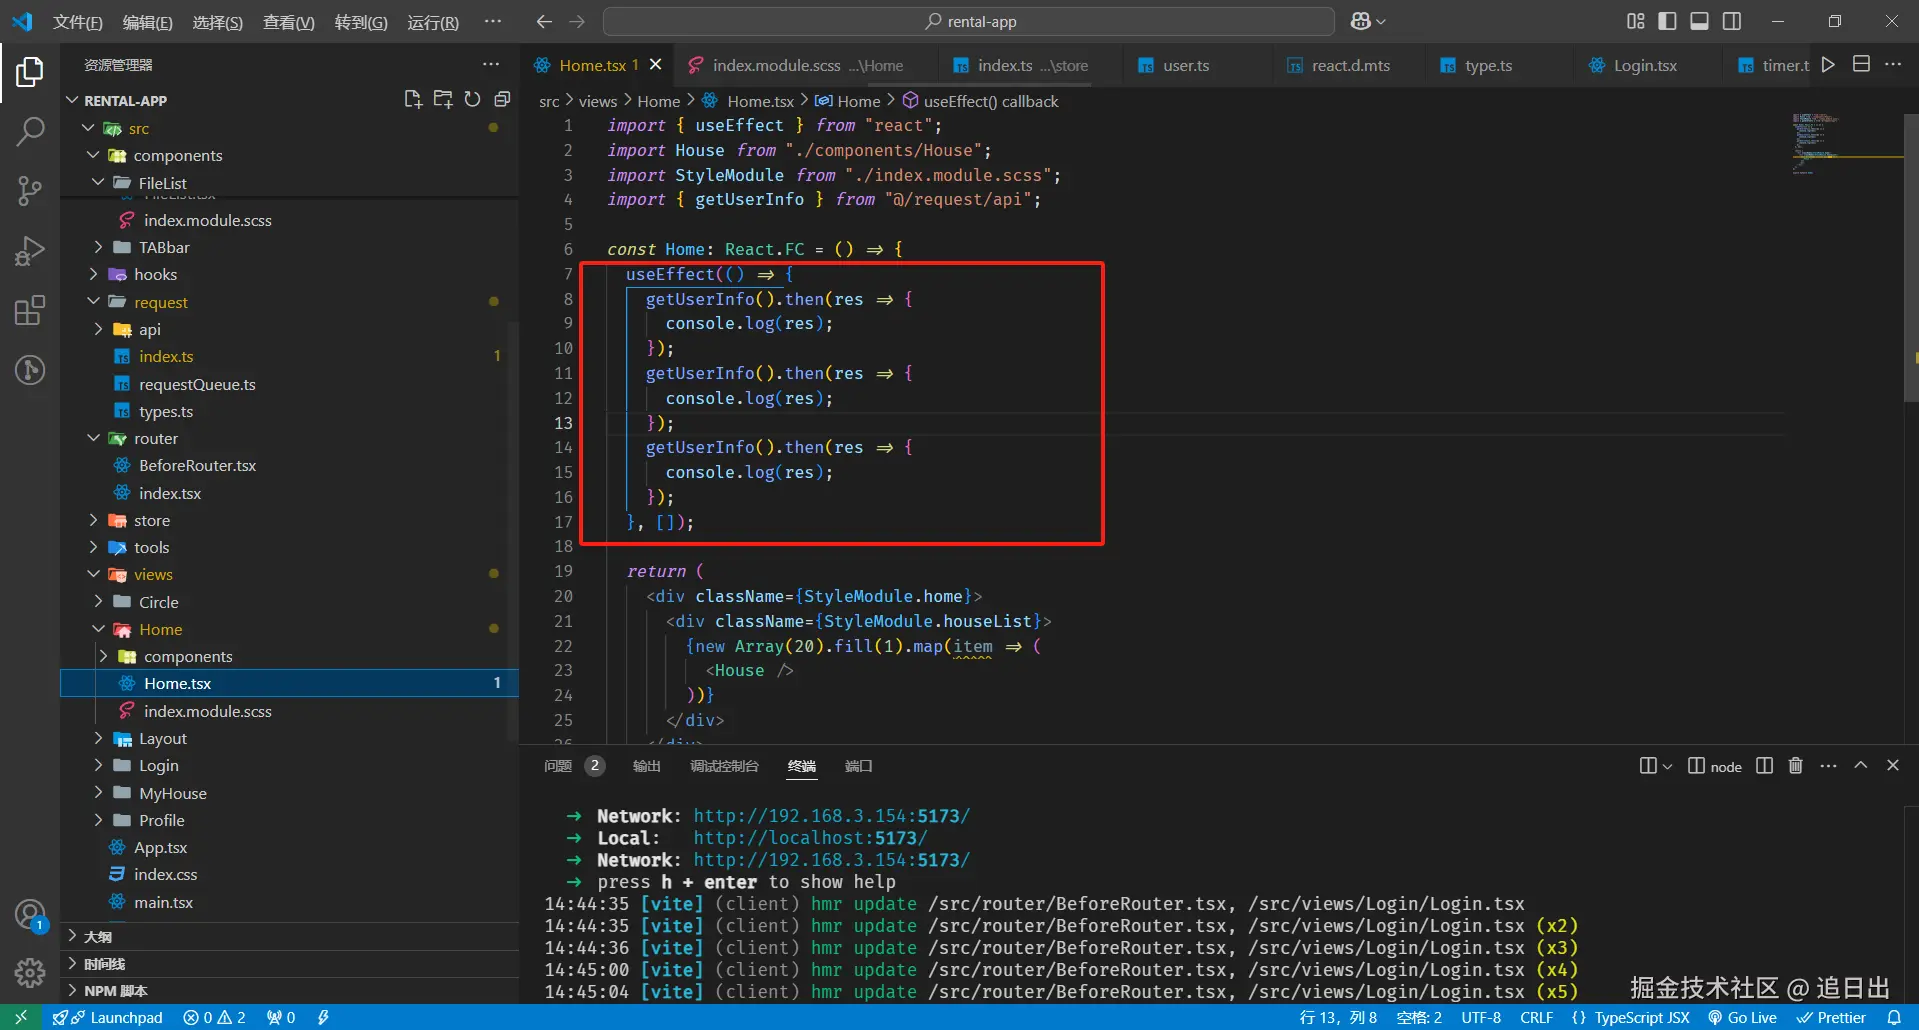The image size is (1919, 1030).
Task: Kill terminal with the trash icon
Action: pyautogui.click(x=1795, y=766)
